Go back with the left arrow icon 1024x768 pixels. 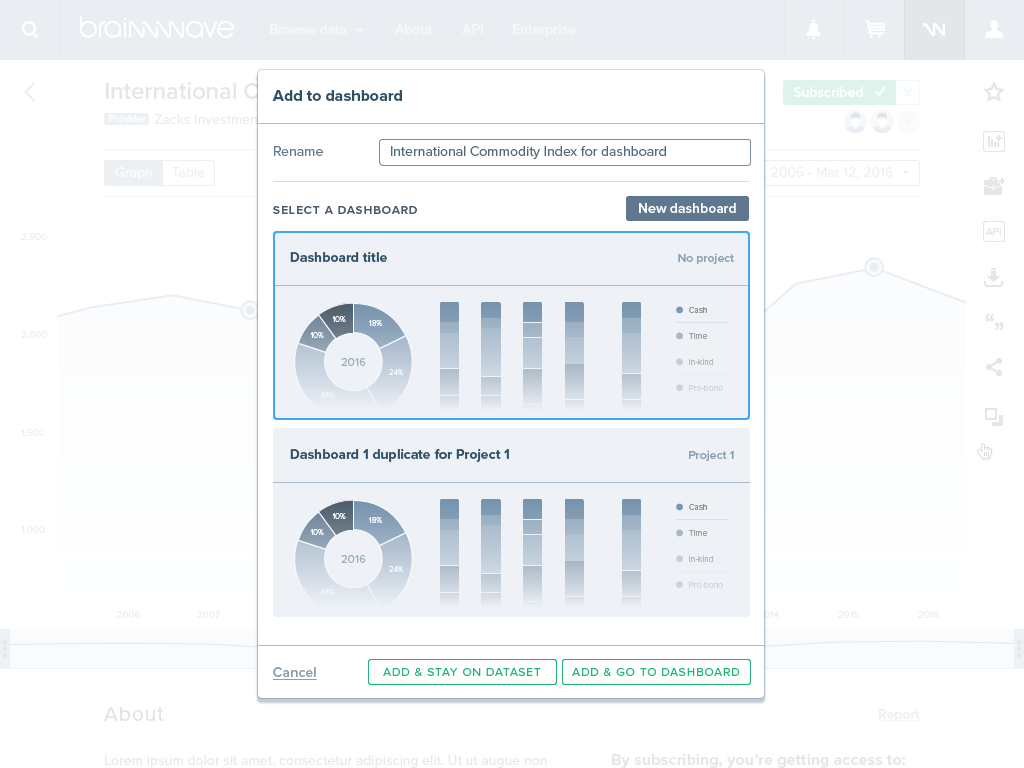coord(30,91)
